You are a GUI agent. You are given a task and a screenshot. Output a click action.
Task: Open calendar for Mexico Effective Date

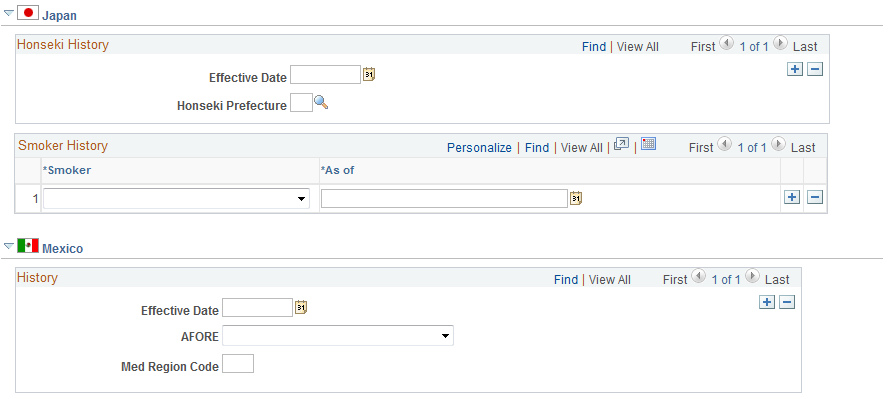click(x=301, y=308)
